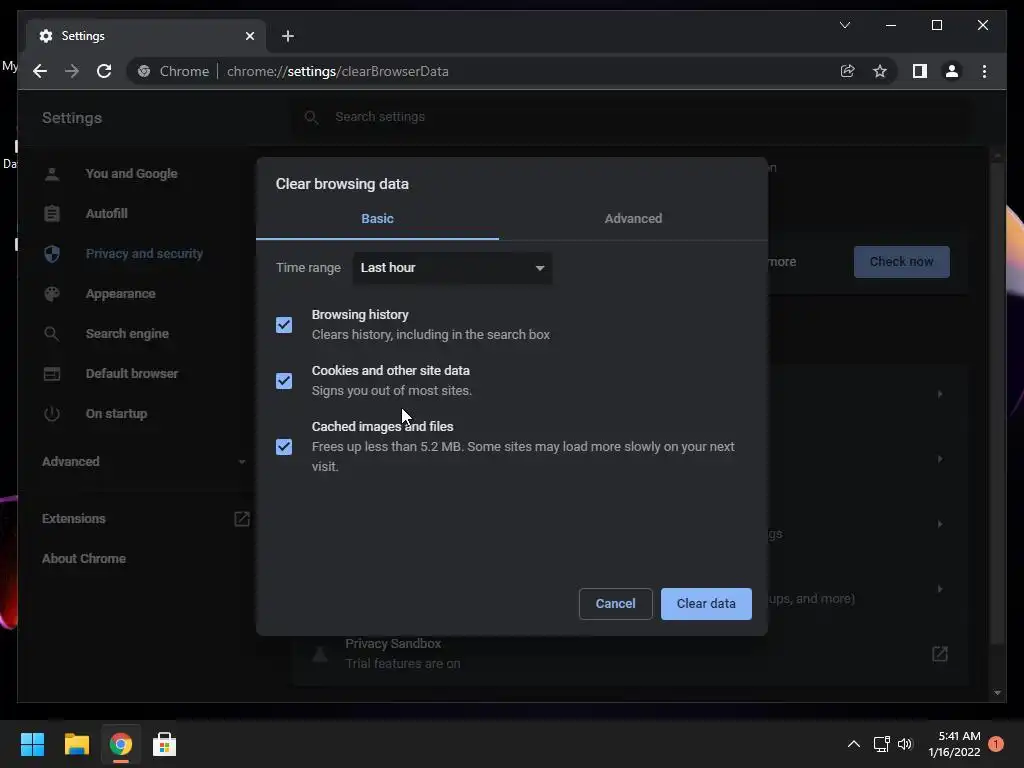Open About Chrome page
The width and height of the screenshot is (1024, 768).
(84, 558)
